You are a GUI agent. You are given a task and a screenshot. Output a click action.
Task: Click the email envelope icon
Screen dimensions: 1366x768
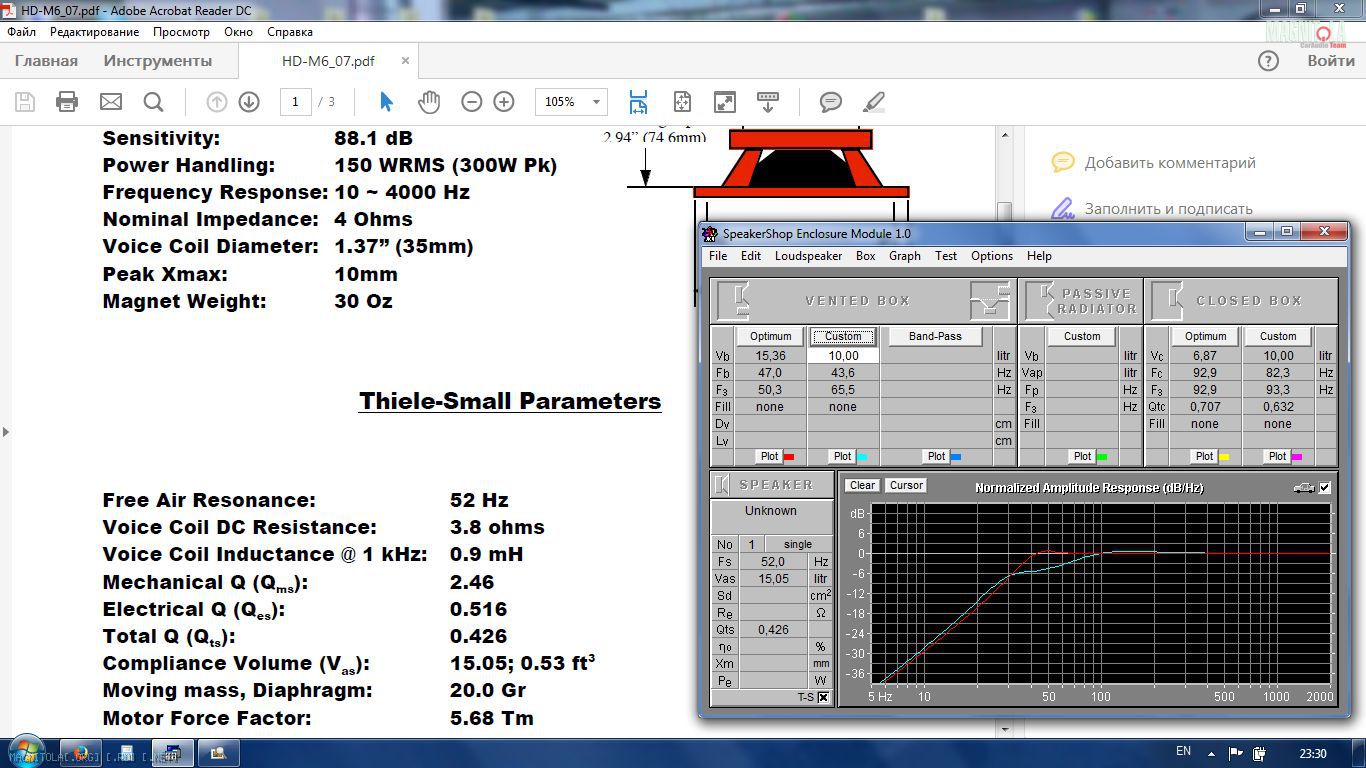pos(110,102)
